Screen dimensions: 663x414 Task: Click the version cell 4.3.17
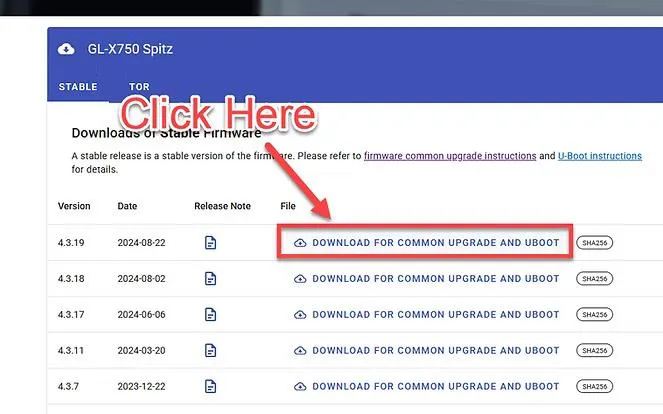(71, 315)
